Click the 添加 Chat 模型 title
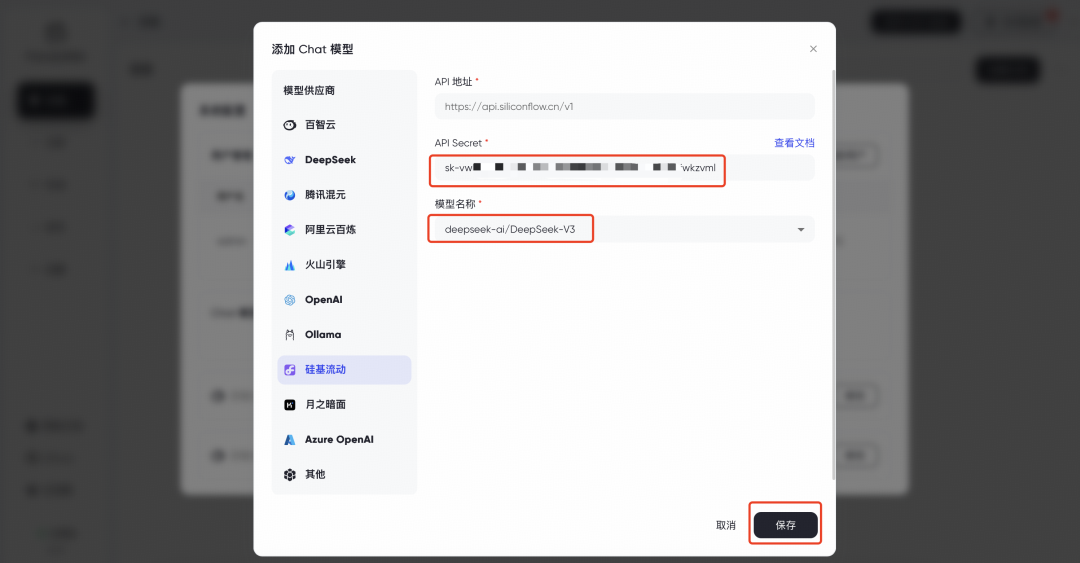This screenshot has height=563, width=1080. [313, 49]
